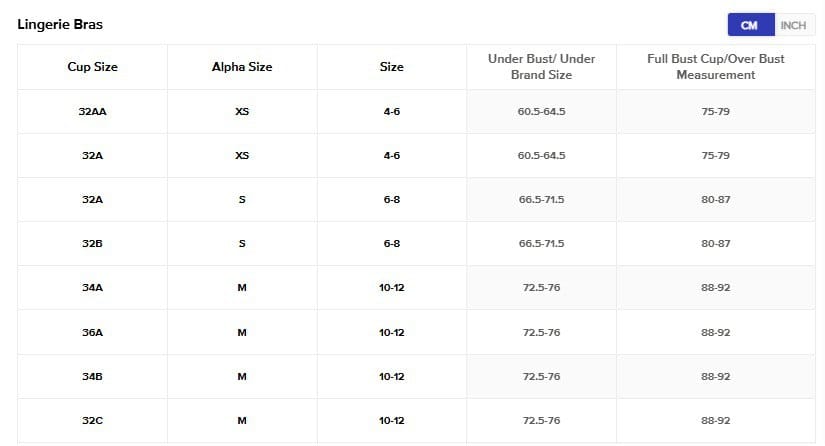Switch measurement units to CM
The width and height of the screenshot is (825, 446).
point(749,25)
